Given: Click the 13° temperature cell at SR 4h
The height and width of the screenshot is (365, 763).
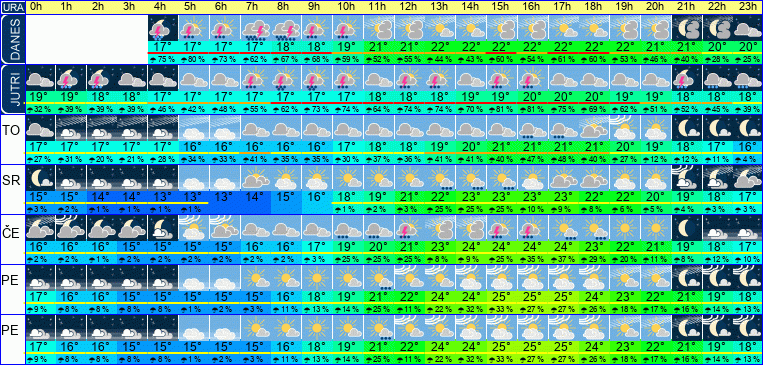Looking at the screenshot, I should [163, 197].
